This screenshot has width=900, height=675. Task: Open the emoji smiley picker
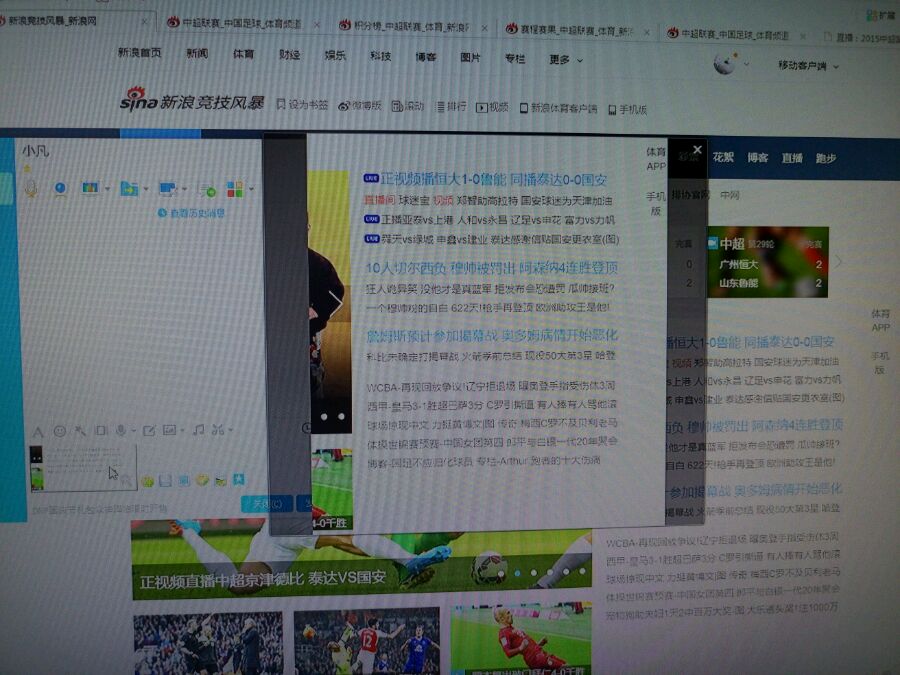[x=59, y=430]
